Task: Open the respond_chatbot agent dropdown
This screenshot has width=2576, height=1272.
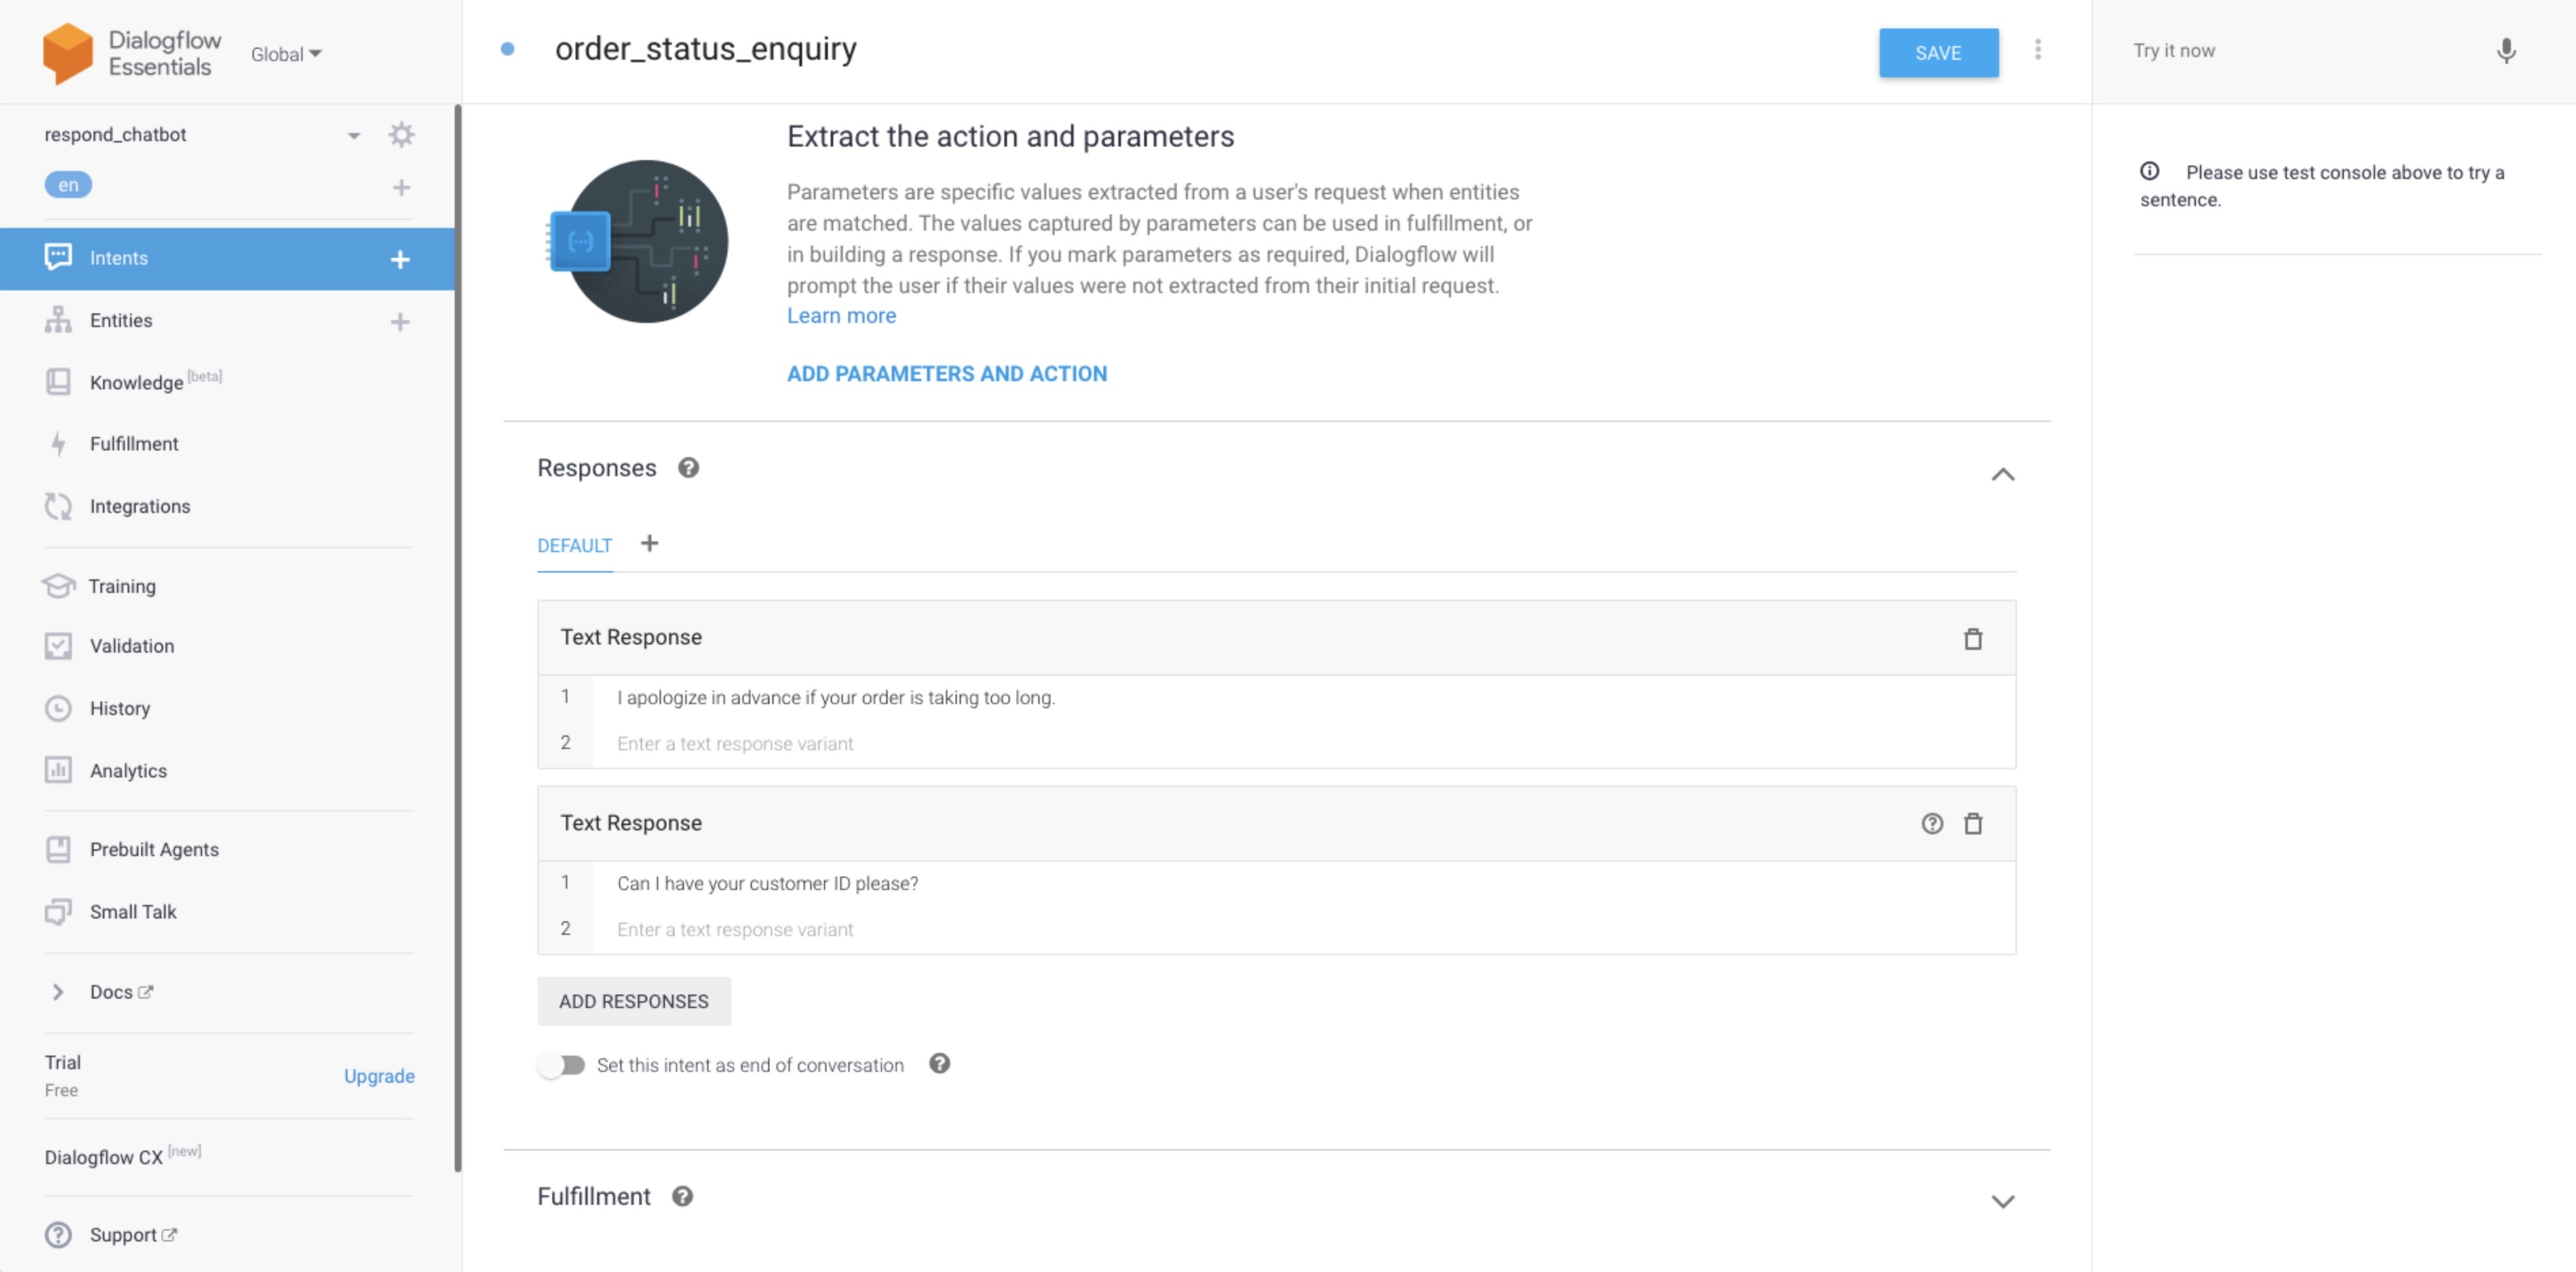Action: click(x=353, y=136)
